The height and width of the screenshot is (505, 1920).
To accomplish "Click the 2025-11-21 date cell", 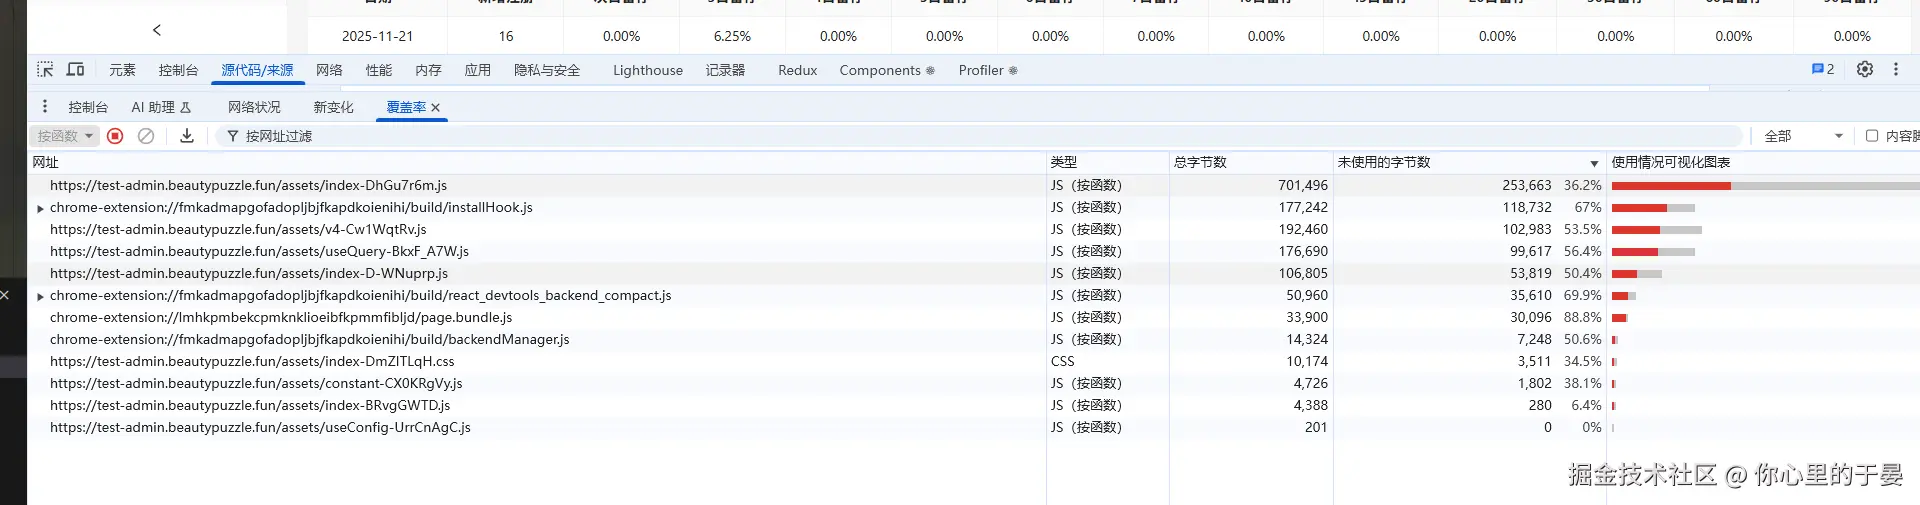I will tap(377, 36).
